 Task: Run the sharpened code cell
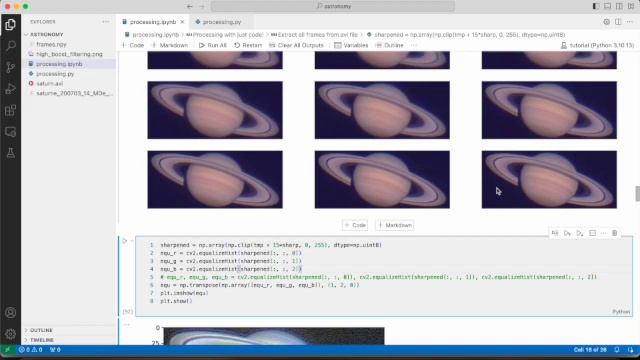[x=125, y=241]
